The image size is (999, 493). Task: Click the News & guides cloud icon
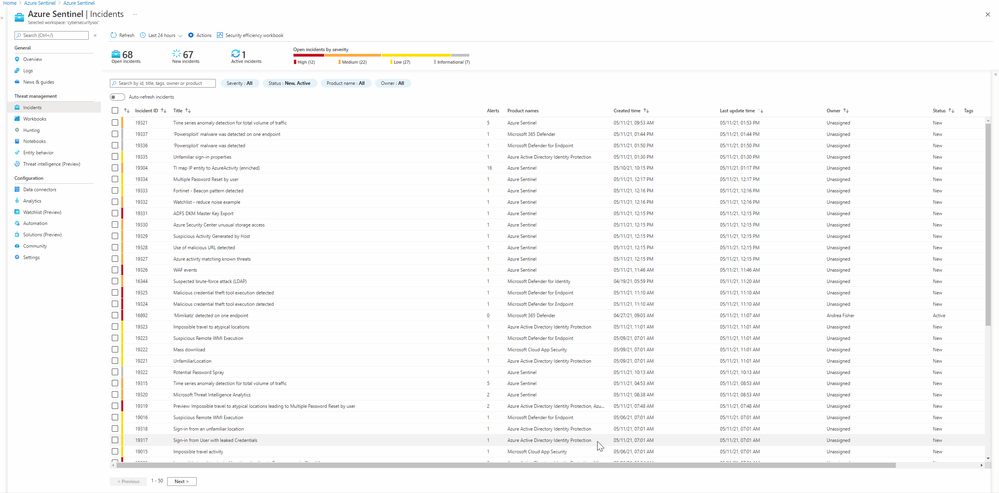coord(17,82)
